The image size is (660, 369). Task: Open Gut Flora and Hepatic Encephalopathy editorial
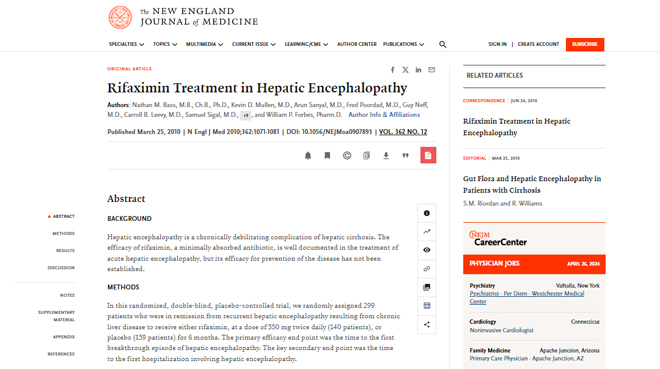point(532,184)
